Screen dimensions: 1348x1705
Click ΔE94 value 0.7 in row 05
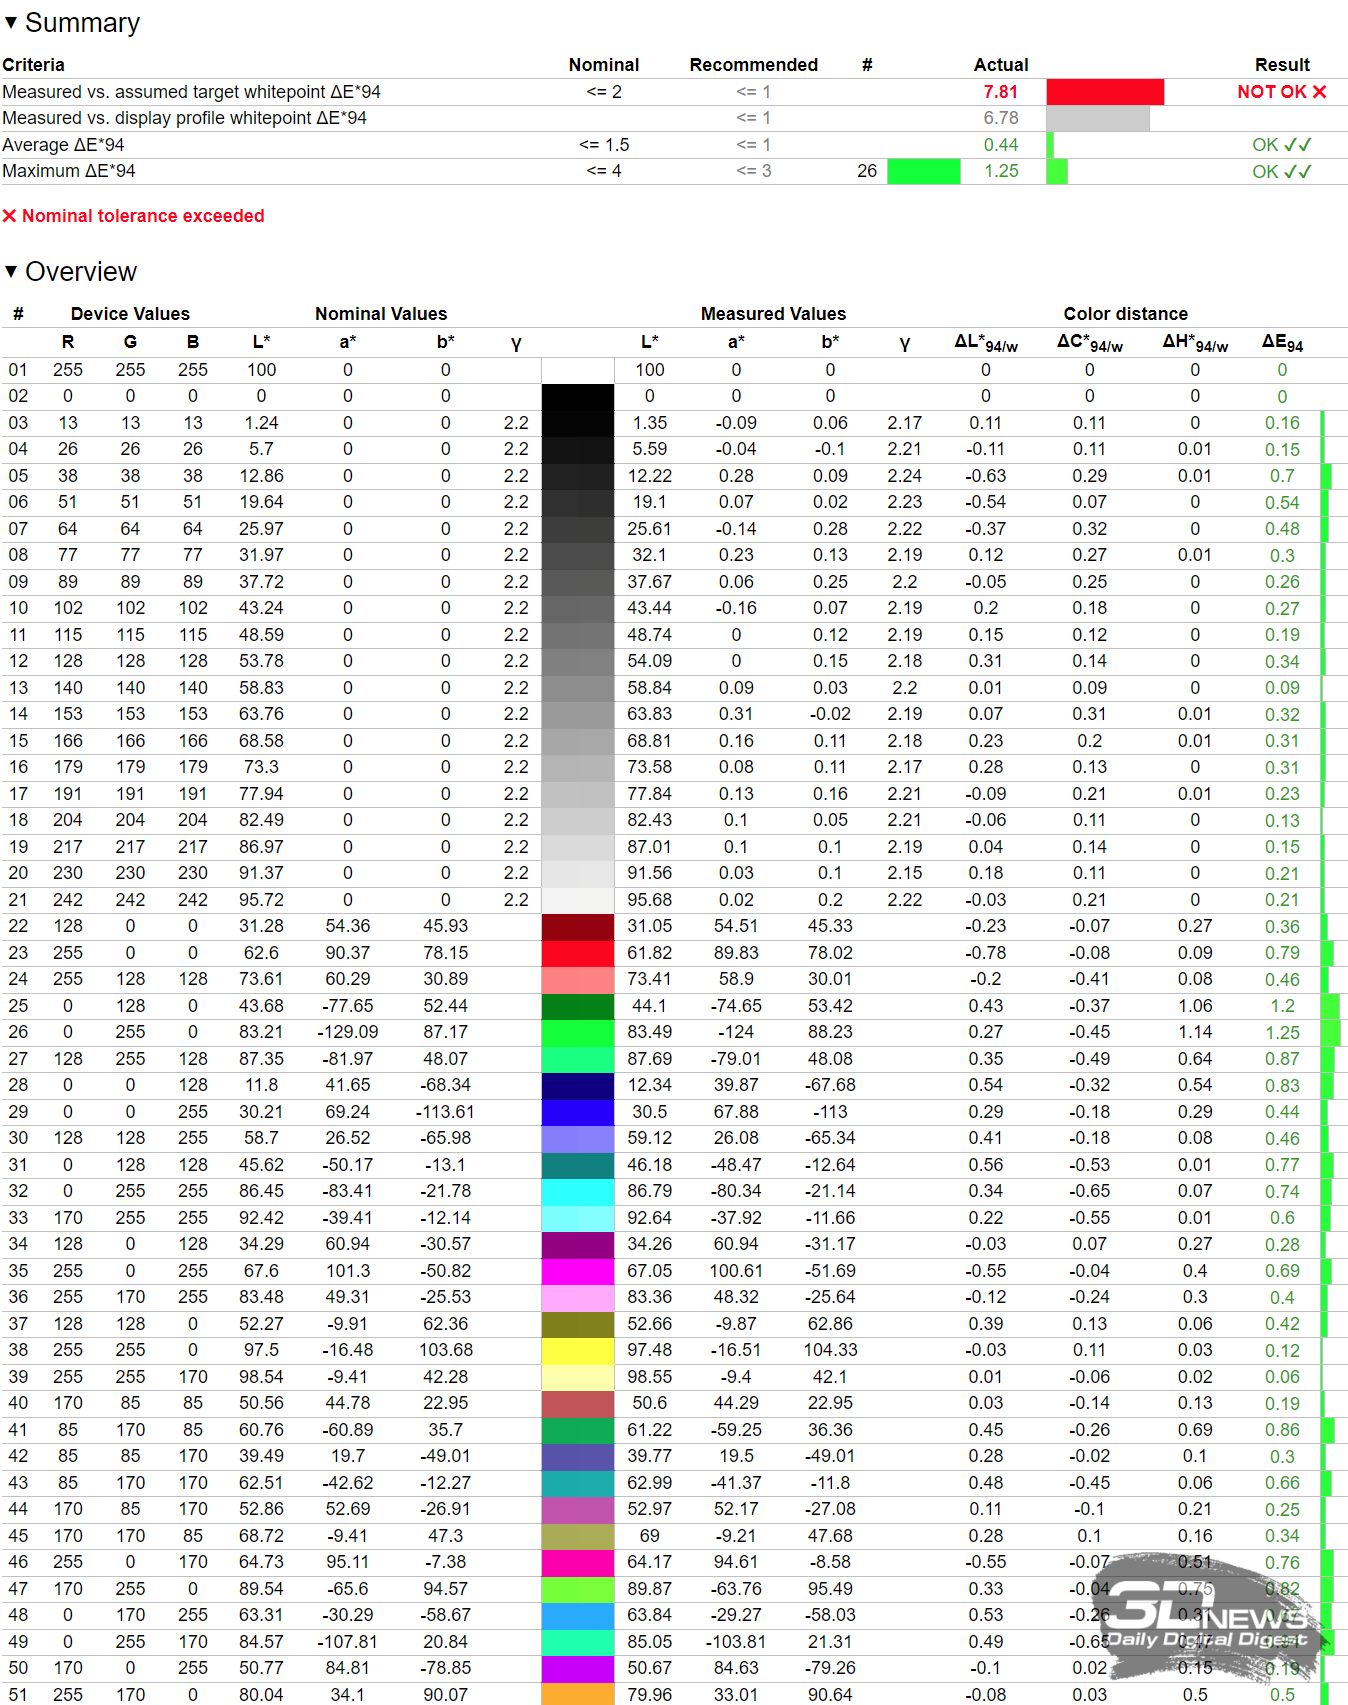(1282, 476)
